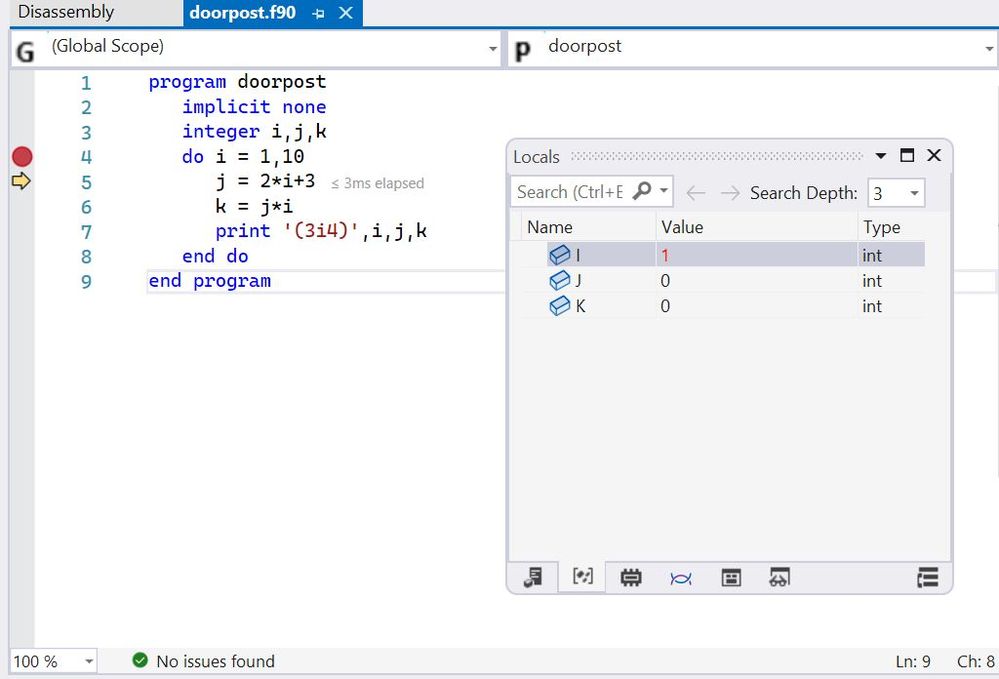Click the P program icon beside doorpost
This screenshot has height=679, width=999.
522,51
